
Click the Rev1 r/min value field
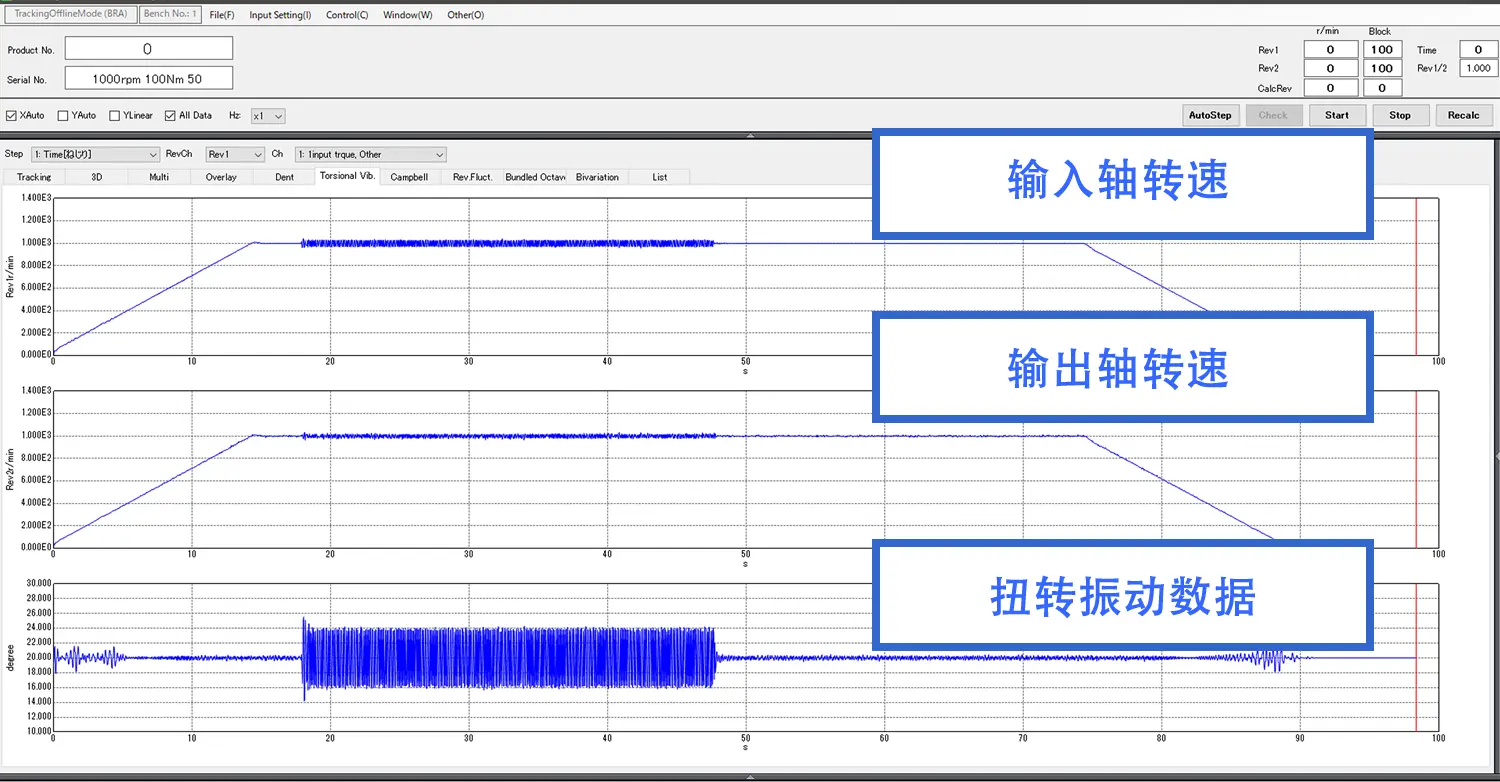click(1330, 50)
